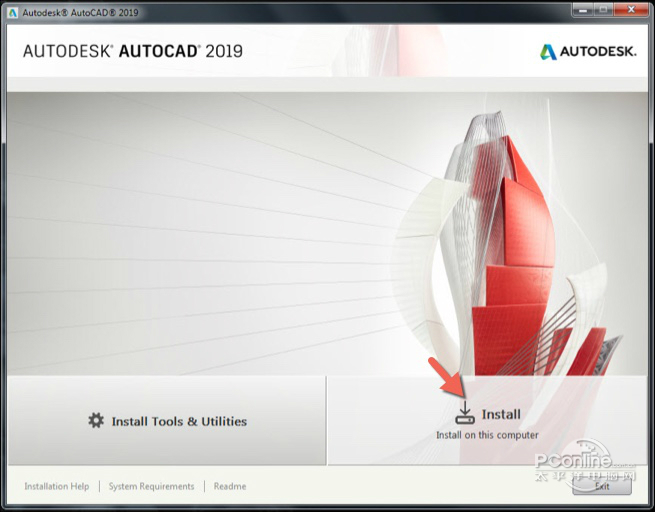
Task: Open Install Tools & Utilities
Action: [167, 421]
